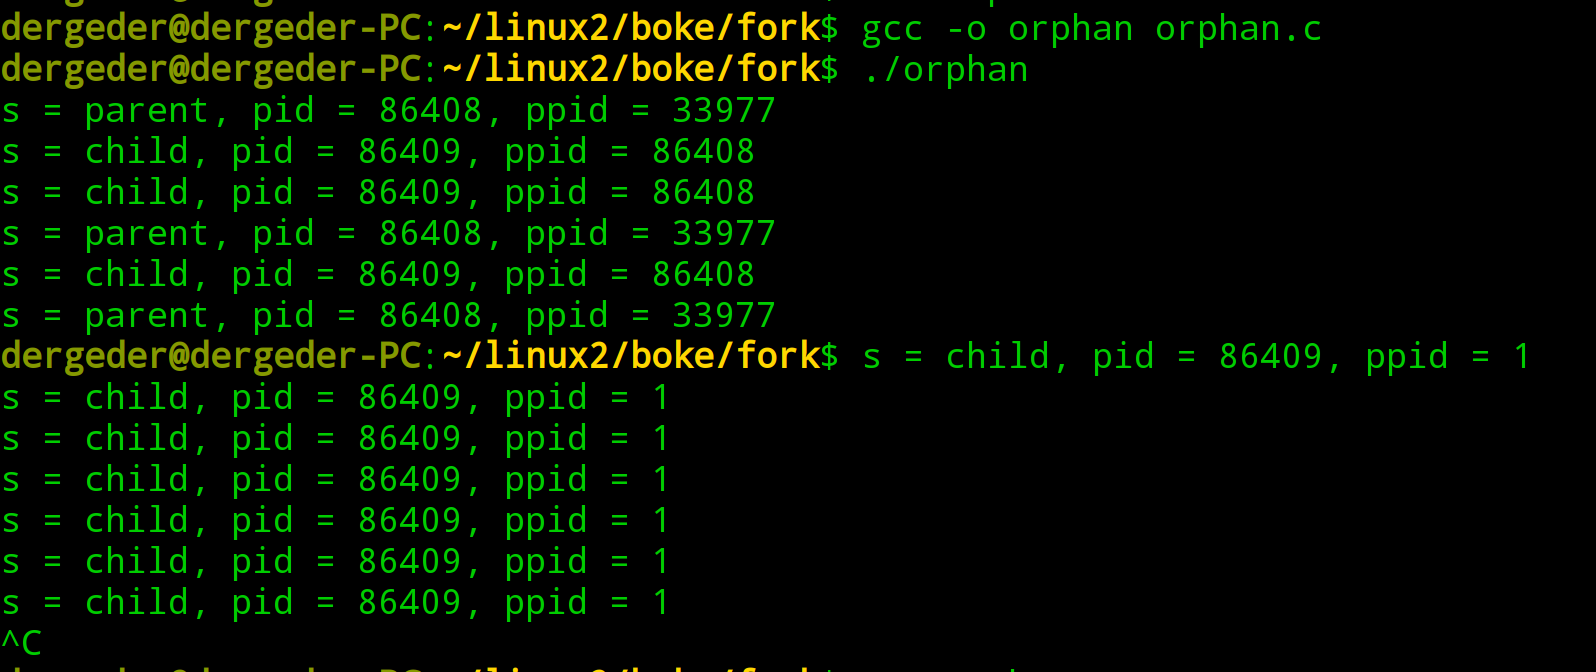Screen dimensions: 1596x672
Task: Click the 'orphan.c' filename in gcc command
Action: point(1238,30)
